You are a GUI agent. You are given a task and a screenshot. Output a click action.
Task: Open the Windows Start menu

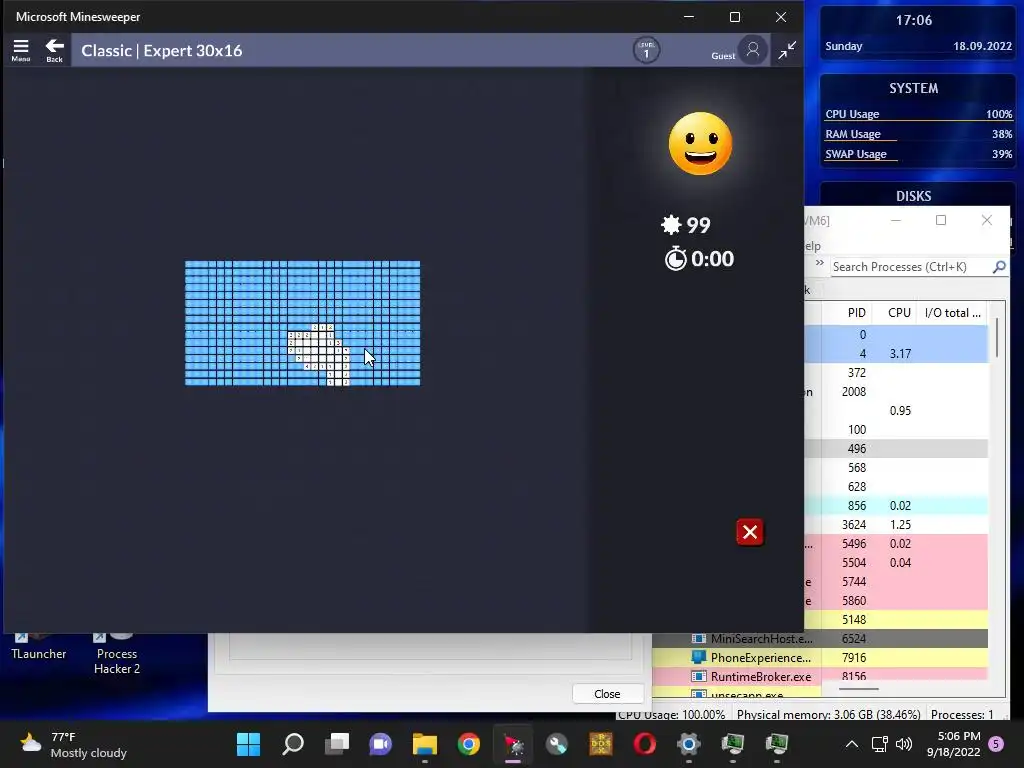248,744
